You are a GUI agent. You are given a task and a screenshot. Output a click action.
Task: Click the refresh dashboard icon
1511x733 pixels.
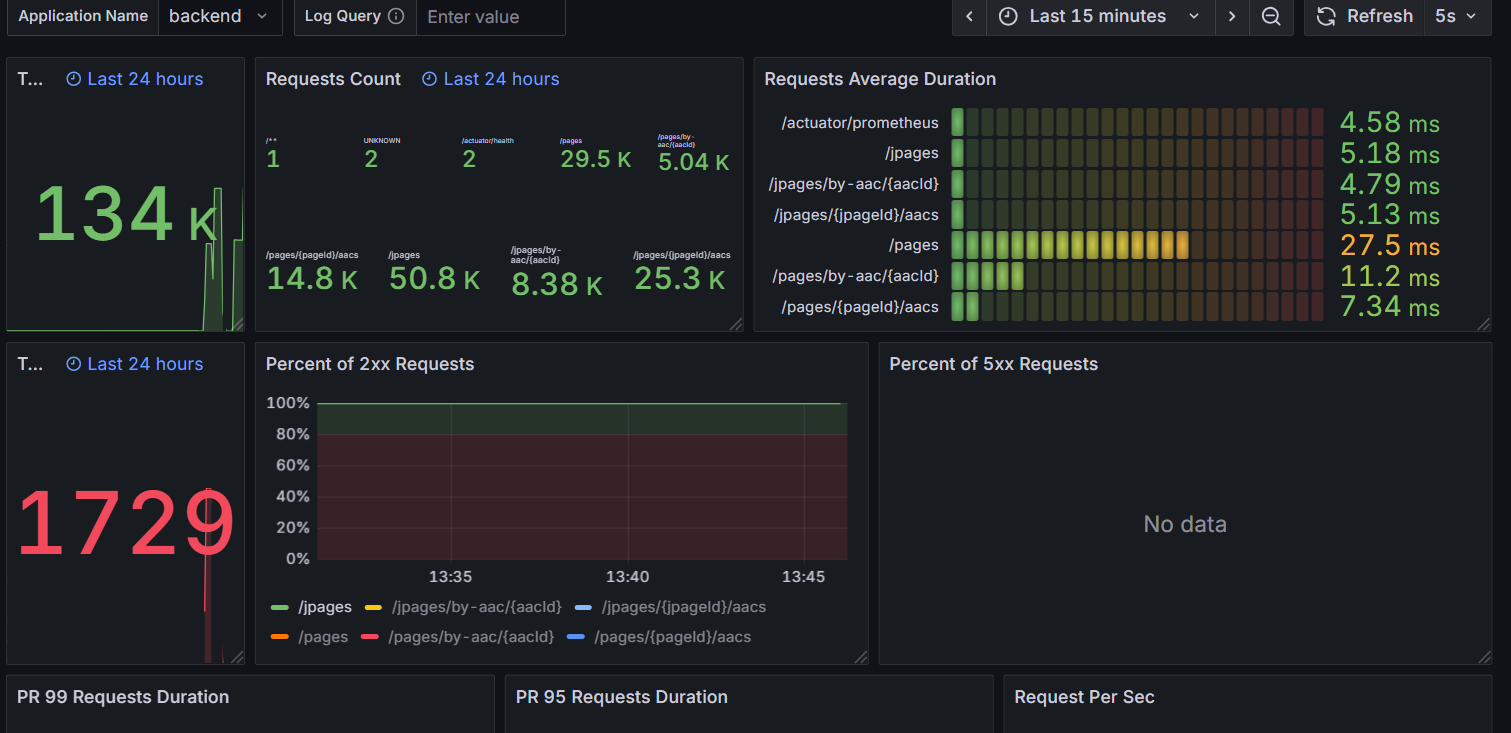coord(1326,17)
